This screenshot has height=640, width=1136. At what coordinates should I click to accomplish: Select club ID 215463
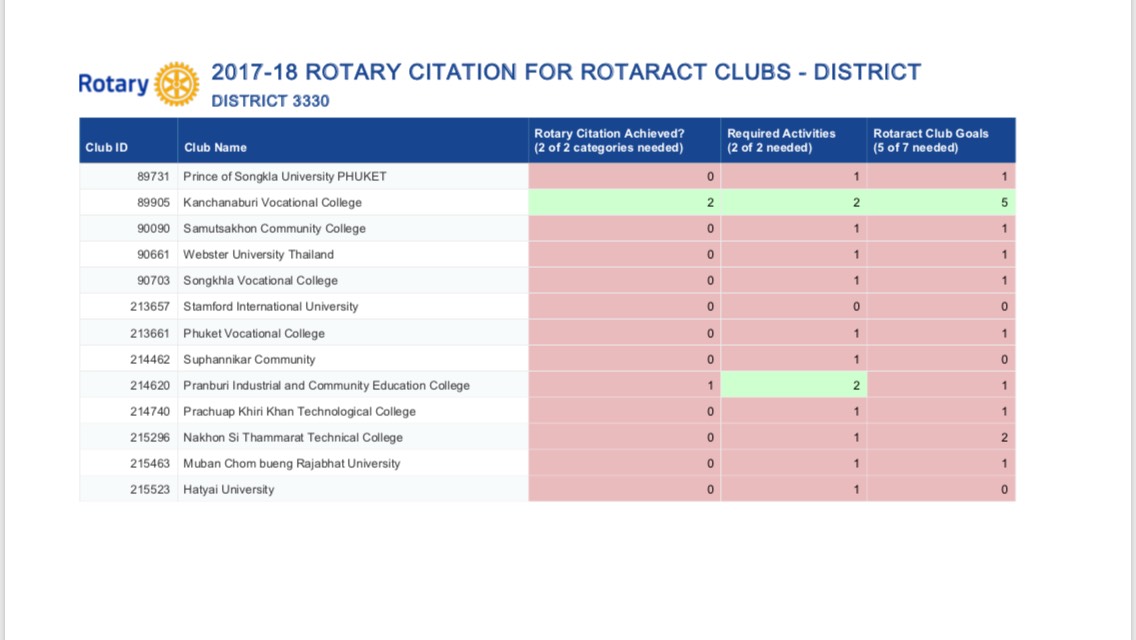[x=149, y=464]
